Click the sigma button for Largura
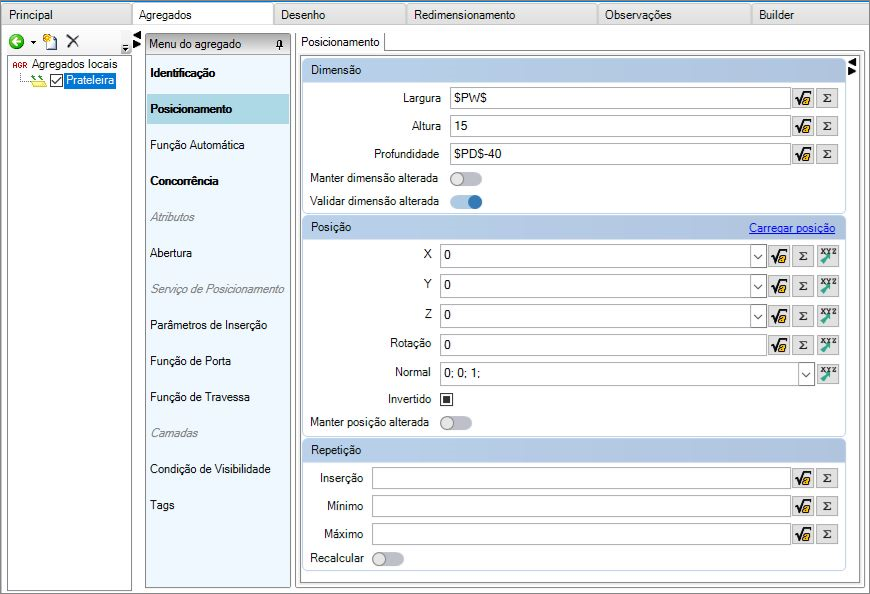The width and height of the screenshot is (870, 594). coord(827,98)
